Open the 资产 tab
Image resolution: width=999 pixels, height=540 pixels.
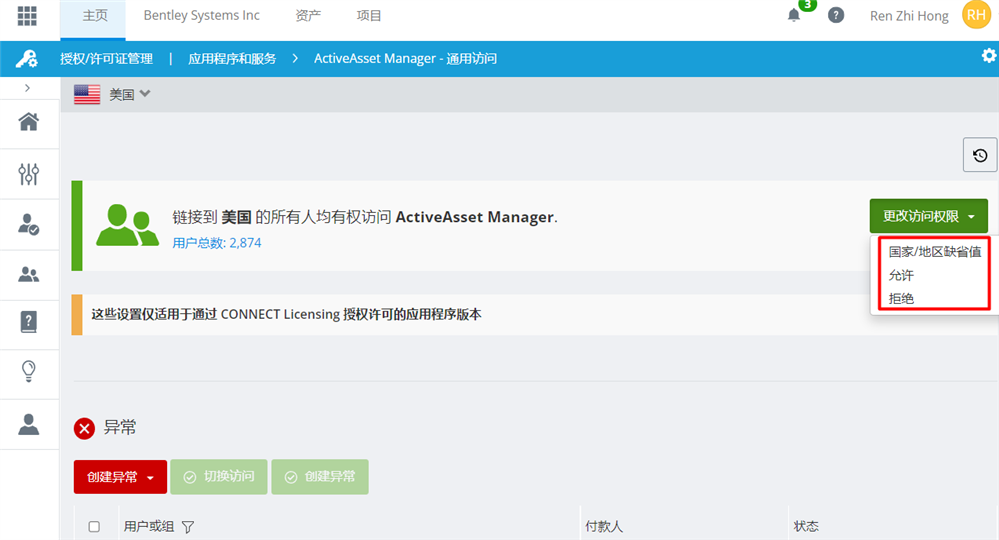pyautogui.click(x=308, y=15)
